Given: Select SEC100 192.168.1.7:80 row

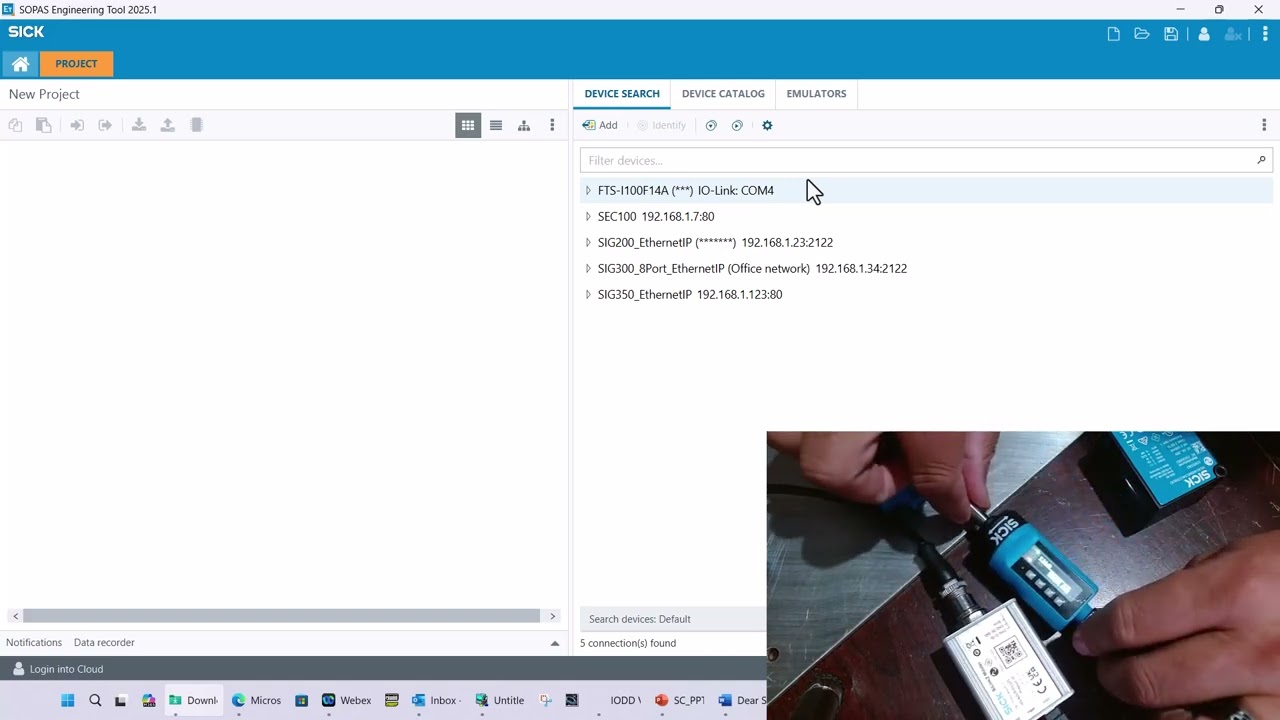Looking at the screenshot, I should click(x=926, y=216).
